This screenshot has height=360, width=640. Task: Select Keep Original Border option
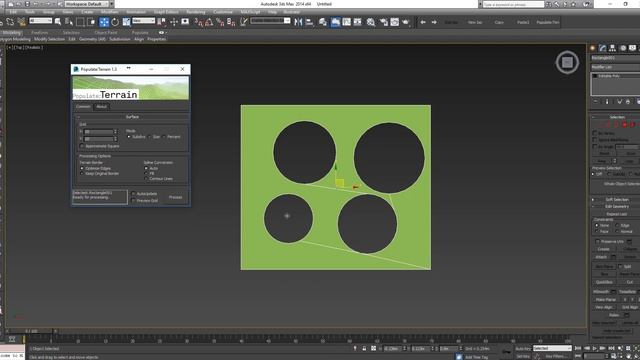coord(82,173)
